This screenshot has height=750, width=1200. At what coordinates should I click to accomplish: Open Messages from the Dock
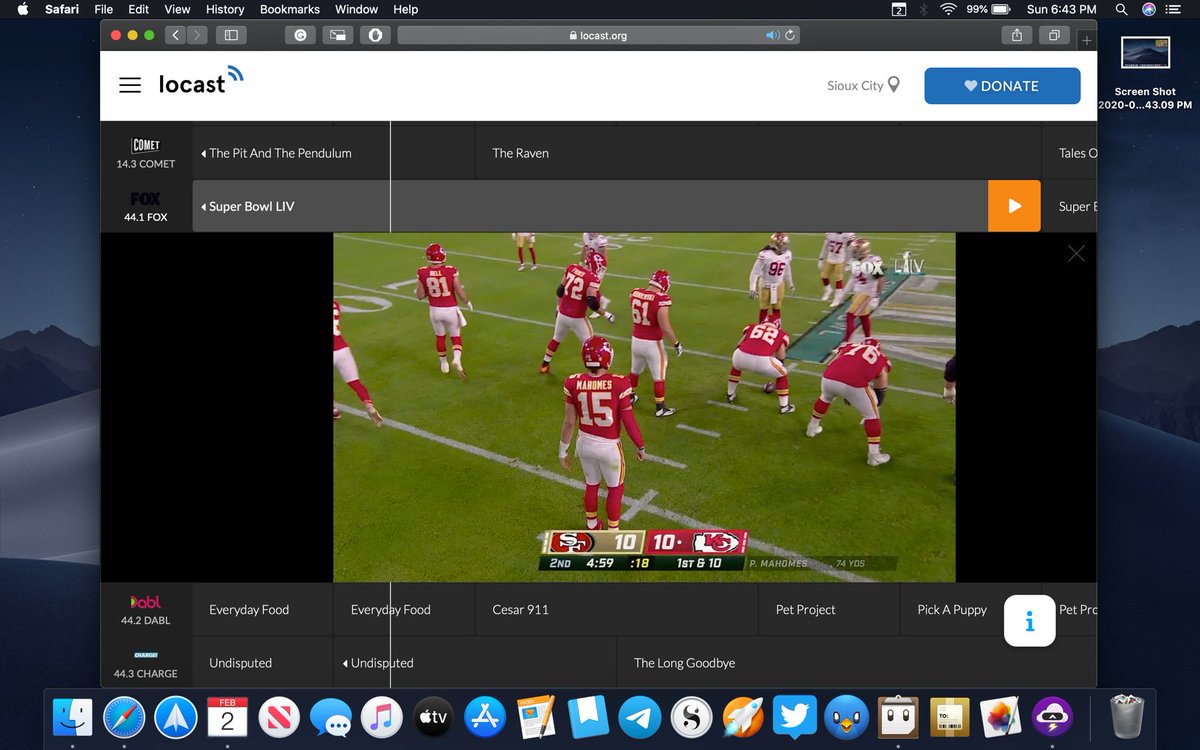click(330, 717)
